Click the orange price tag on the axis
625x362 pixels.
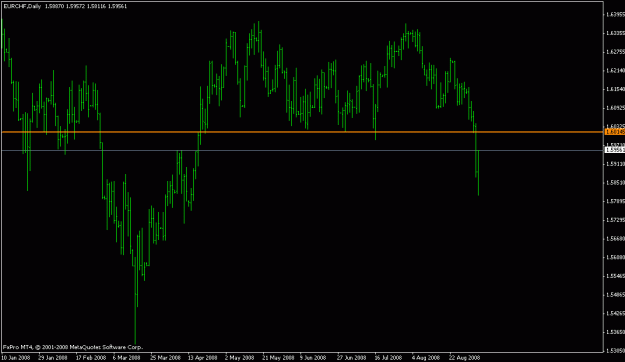pos(615,132)
